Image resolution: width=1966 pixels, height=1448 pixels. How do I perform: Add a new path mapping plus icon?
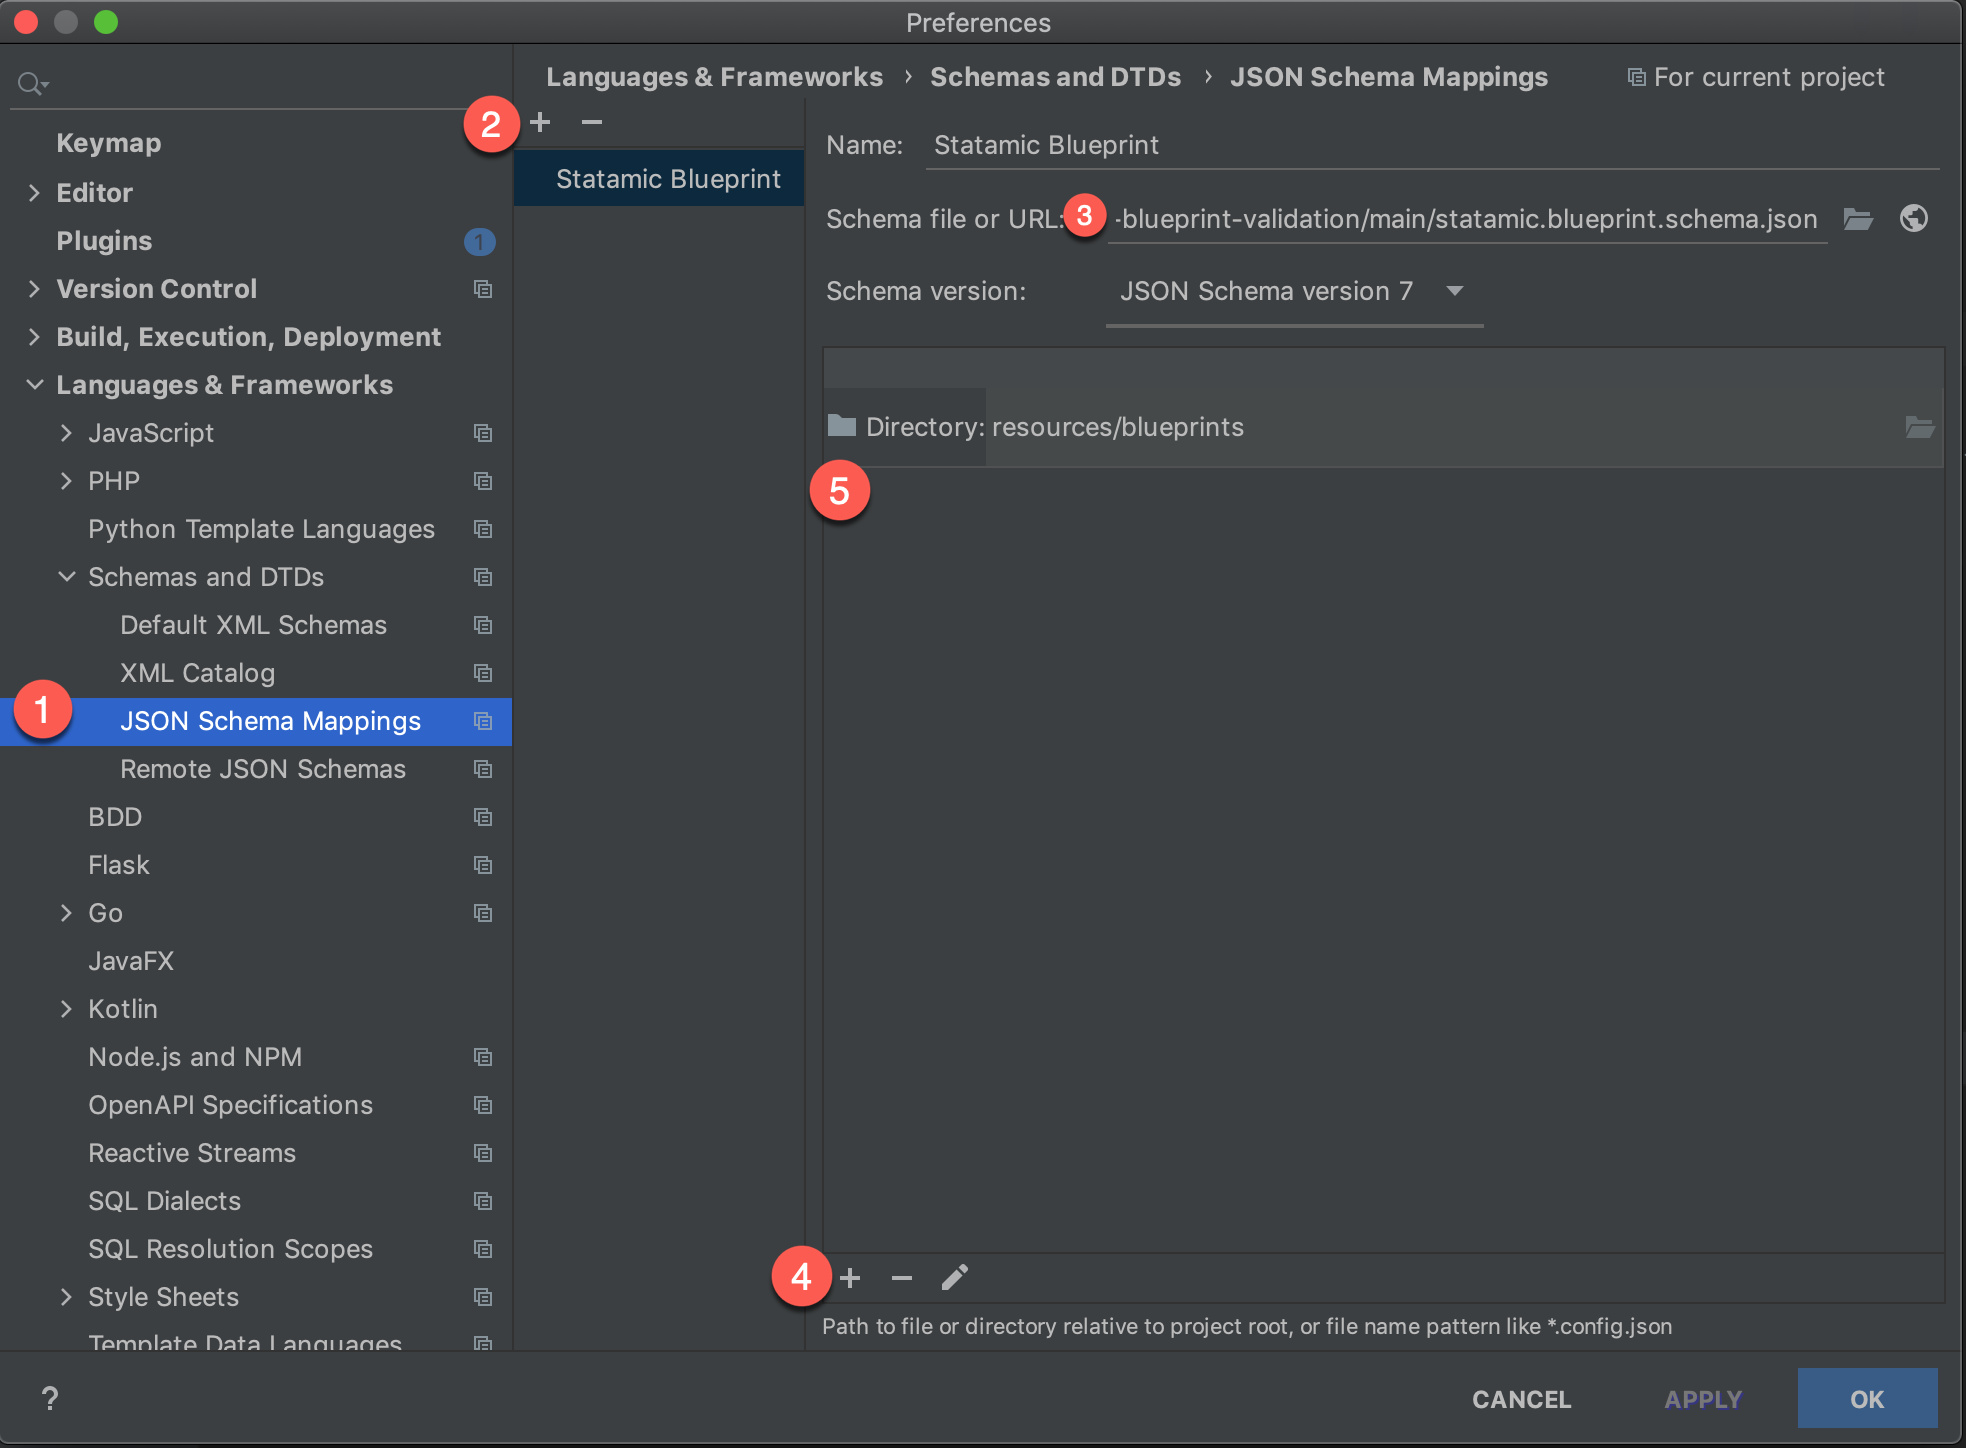point(851,1278)
